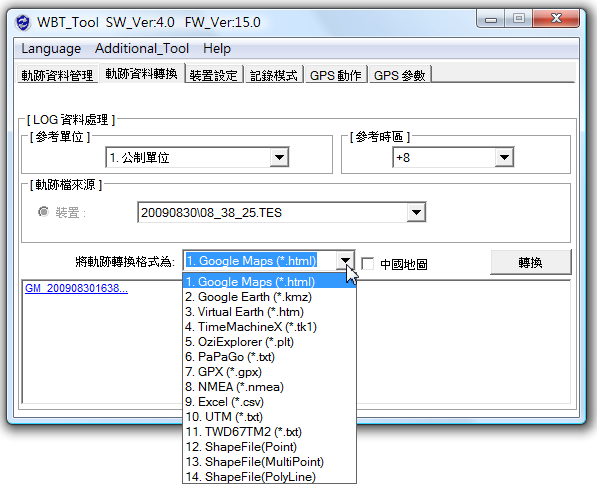Minimize the WBT_Tool window
Screen dimensions: 597x486
pyautogui.click(x=491, y=19)
